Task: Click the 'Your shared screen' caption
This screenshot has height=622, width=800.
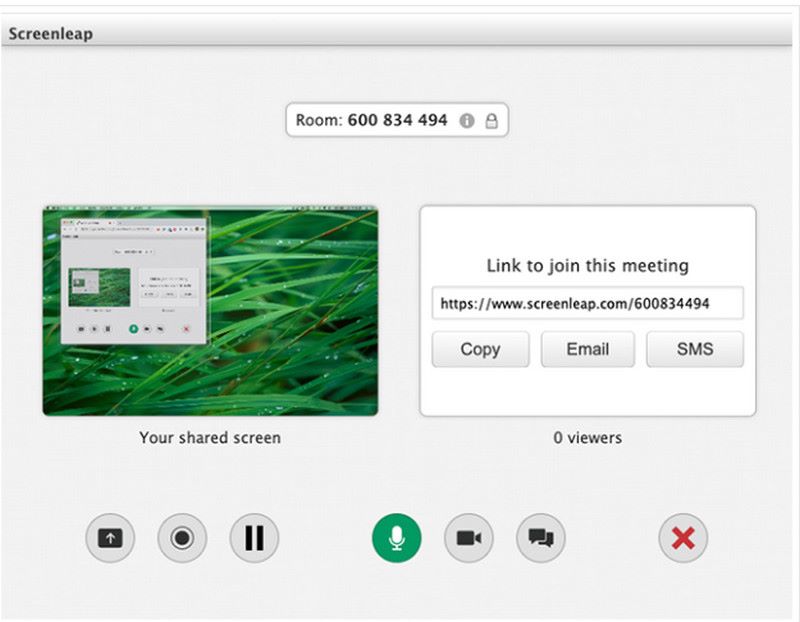Action: click(210, 438)
